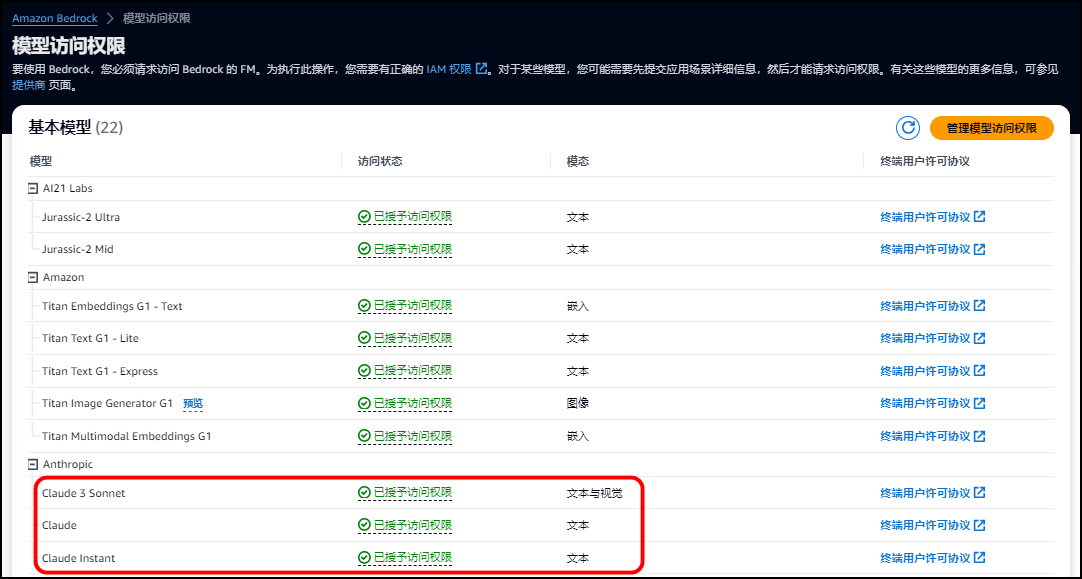Collapse the Amazon provider group
The width and height of the screenshot is (1082, 579).
coord(32,277)
